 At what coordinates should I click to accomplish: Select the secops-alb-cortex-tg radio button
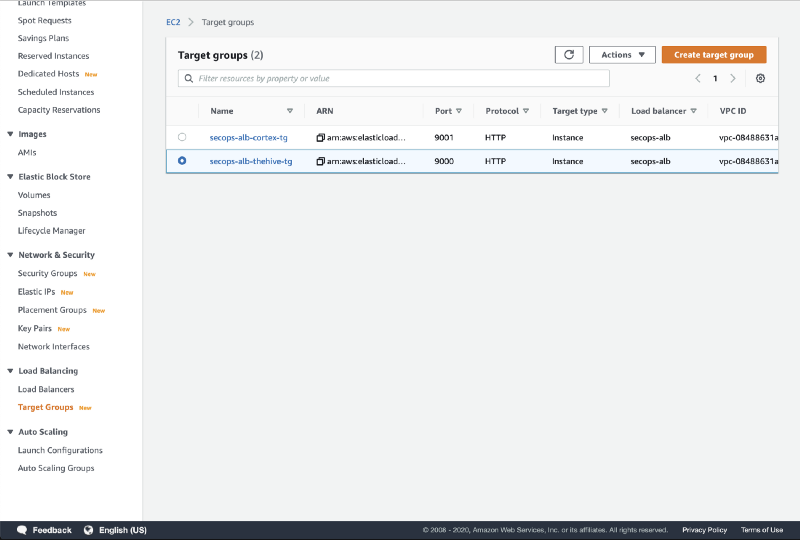tap(182, 137)
